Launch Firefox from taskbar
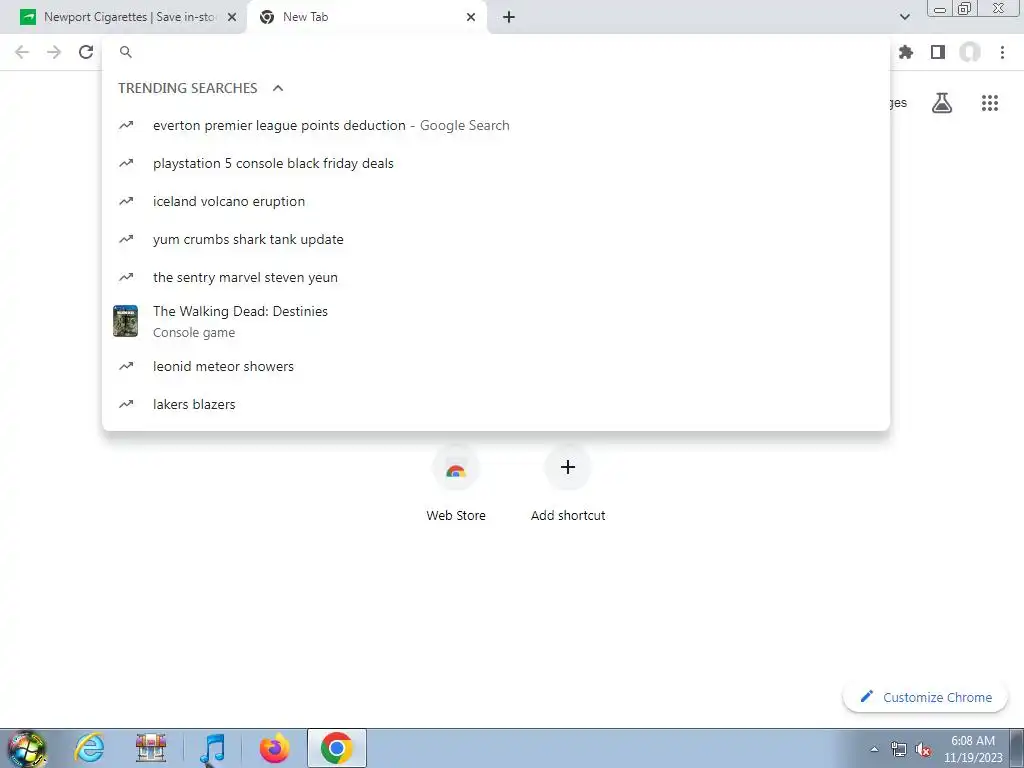The image size is (1024, 768). tap(274, 748)
